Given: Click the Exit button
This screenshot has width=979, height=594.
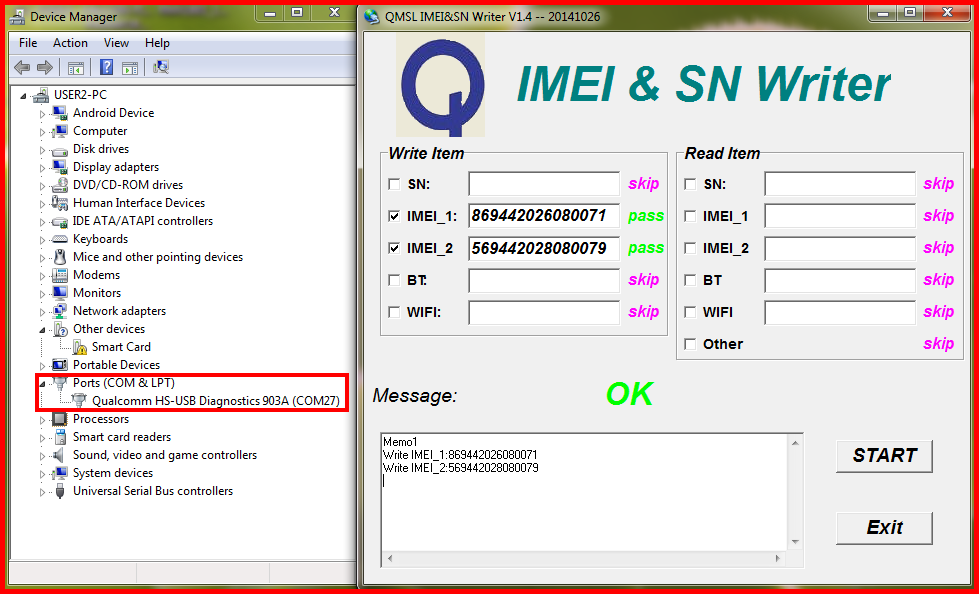Looking at the screenshot, I should pos(884,528).
